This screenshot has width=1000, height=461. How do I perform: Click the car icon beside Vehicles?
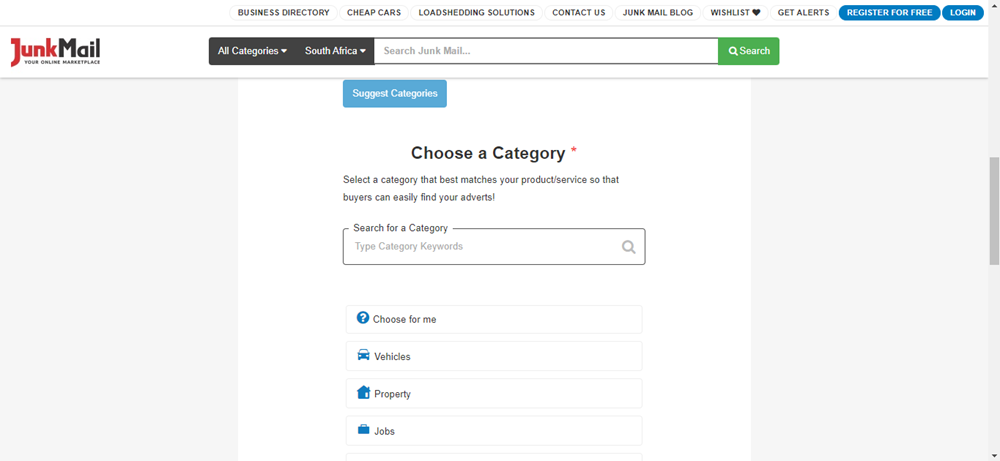pos(363,356)
